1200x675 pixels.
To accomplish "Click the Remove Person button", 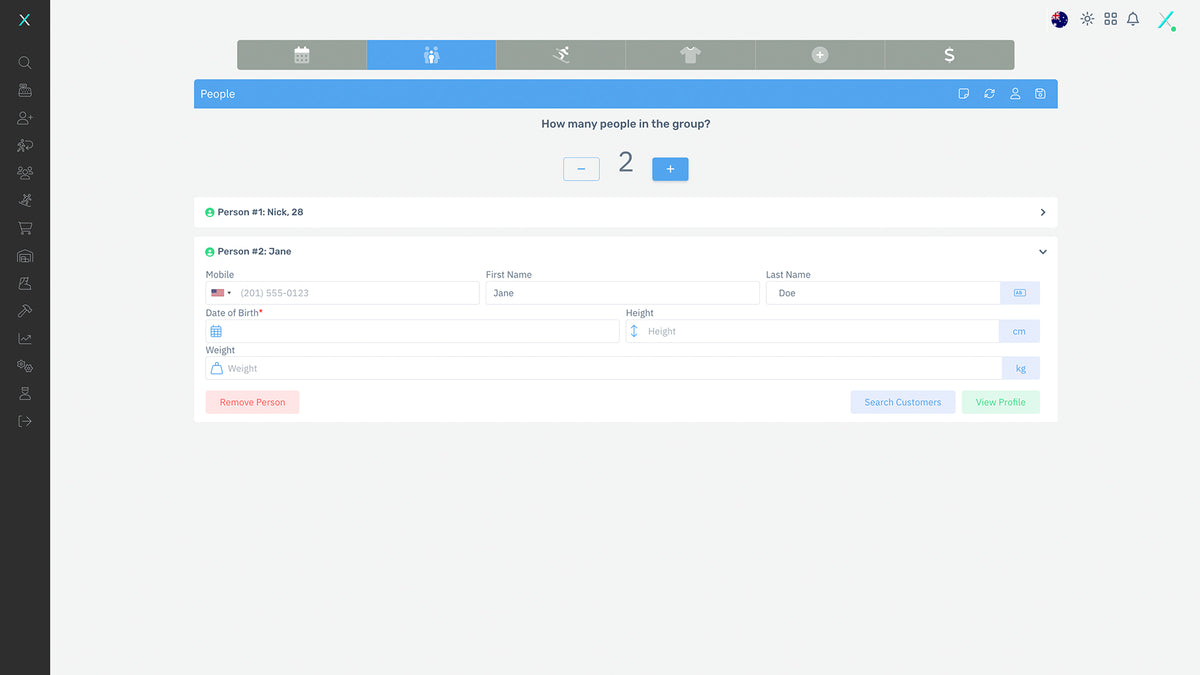I will point(252,402).
